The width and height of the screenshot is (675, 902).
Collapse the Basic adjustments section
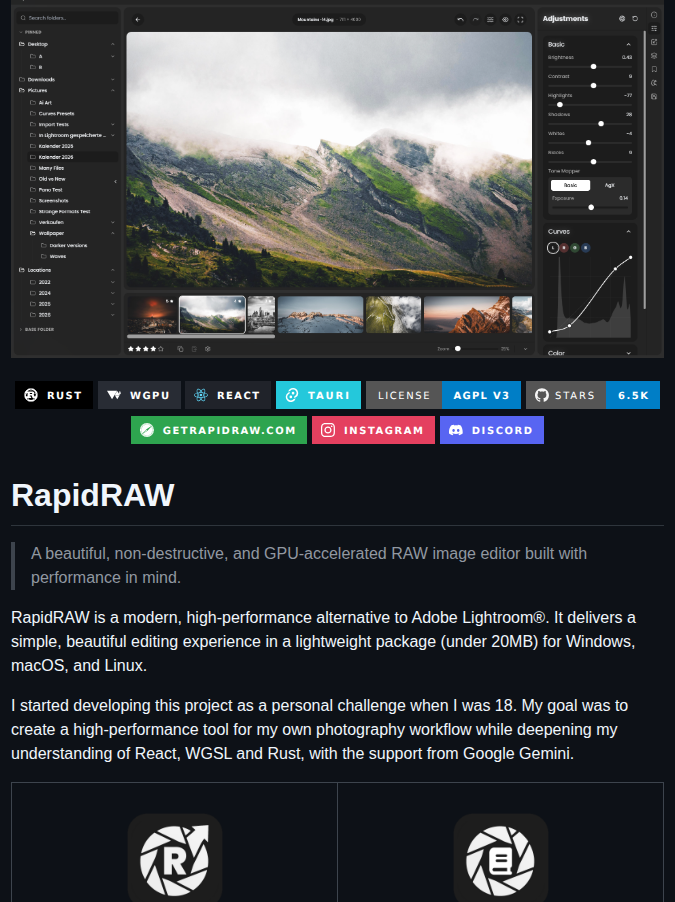(x=628, y=44)
